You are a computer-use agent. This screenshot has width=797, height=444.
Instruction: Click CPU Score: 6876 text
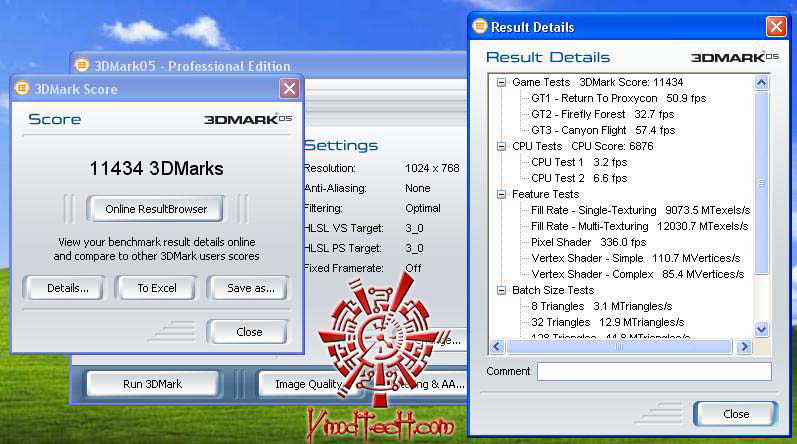tap(612, 146)
